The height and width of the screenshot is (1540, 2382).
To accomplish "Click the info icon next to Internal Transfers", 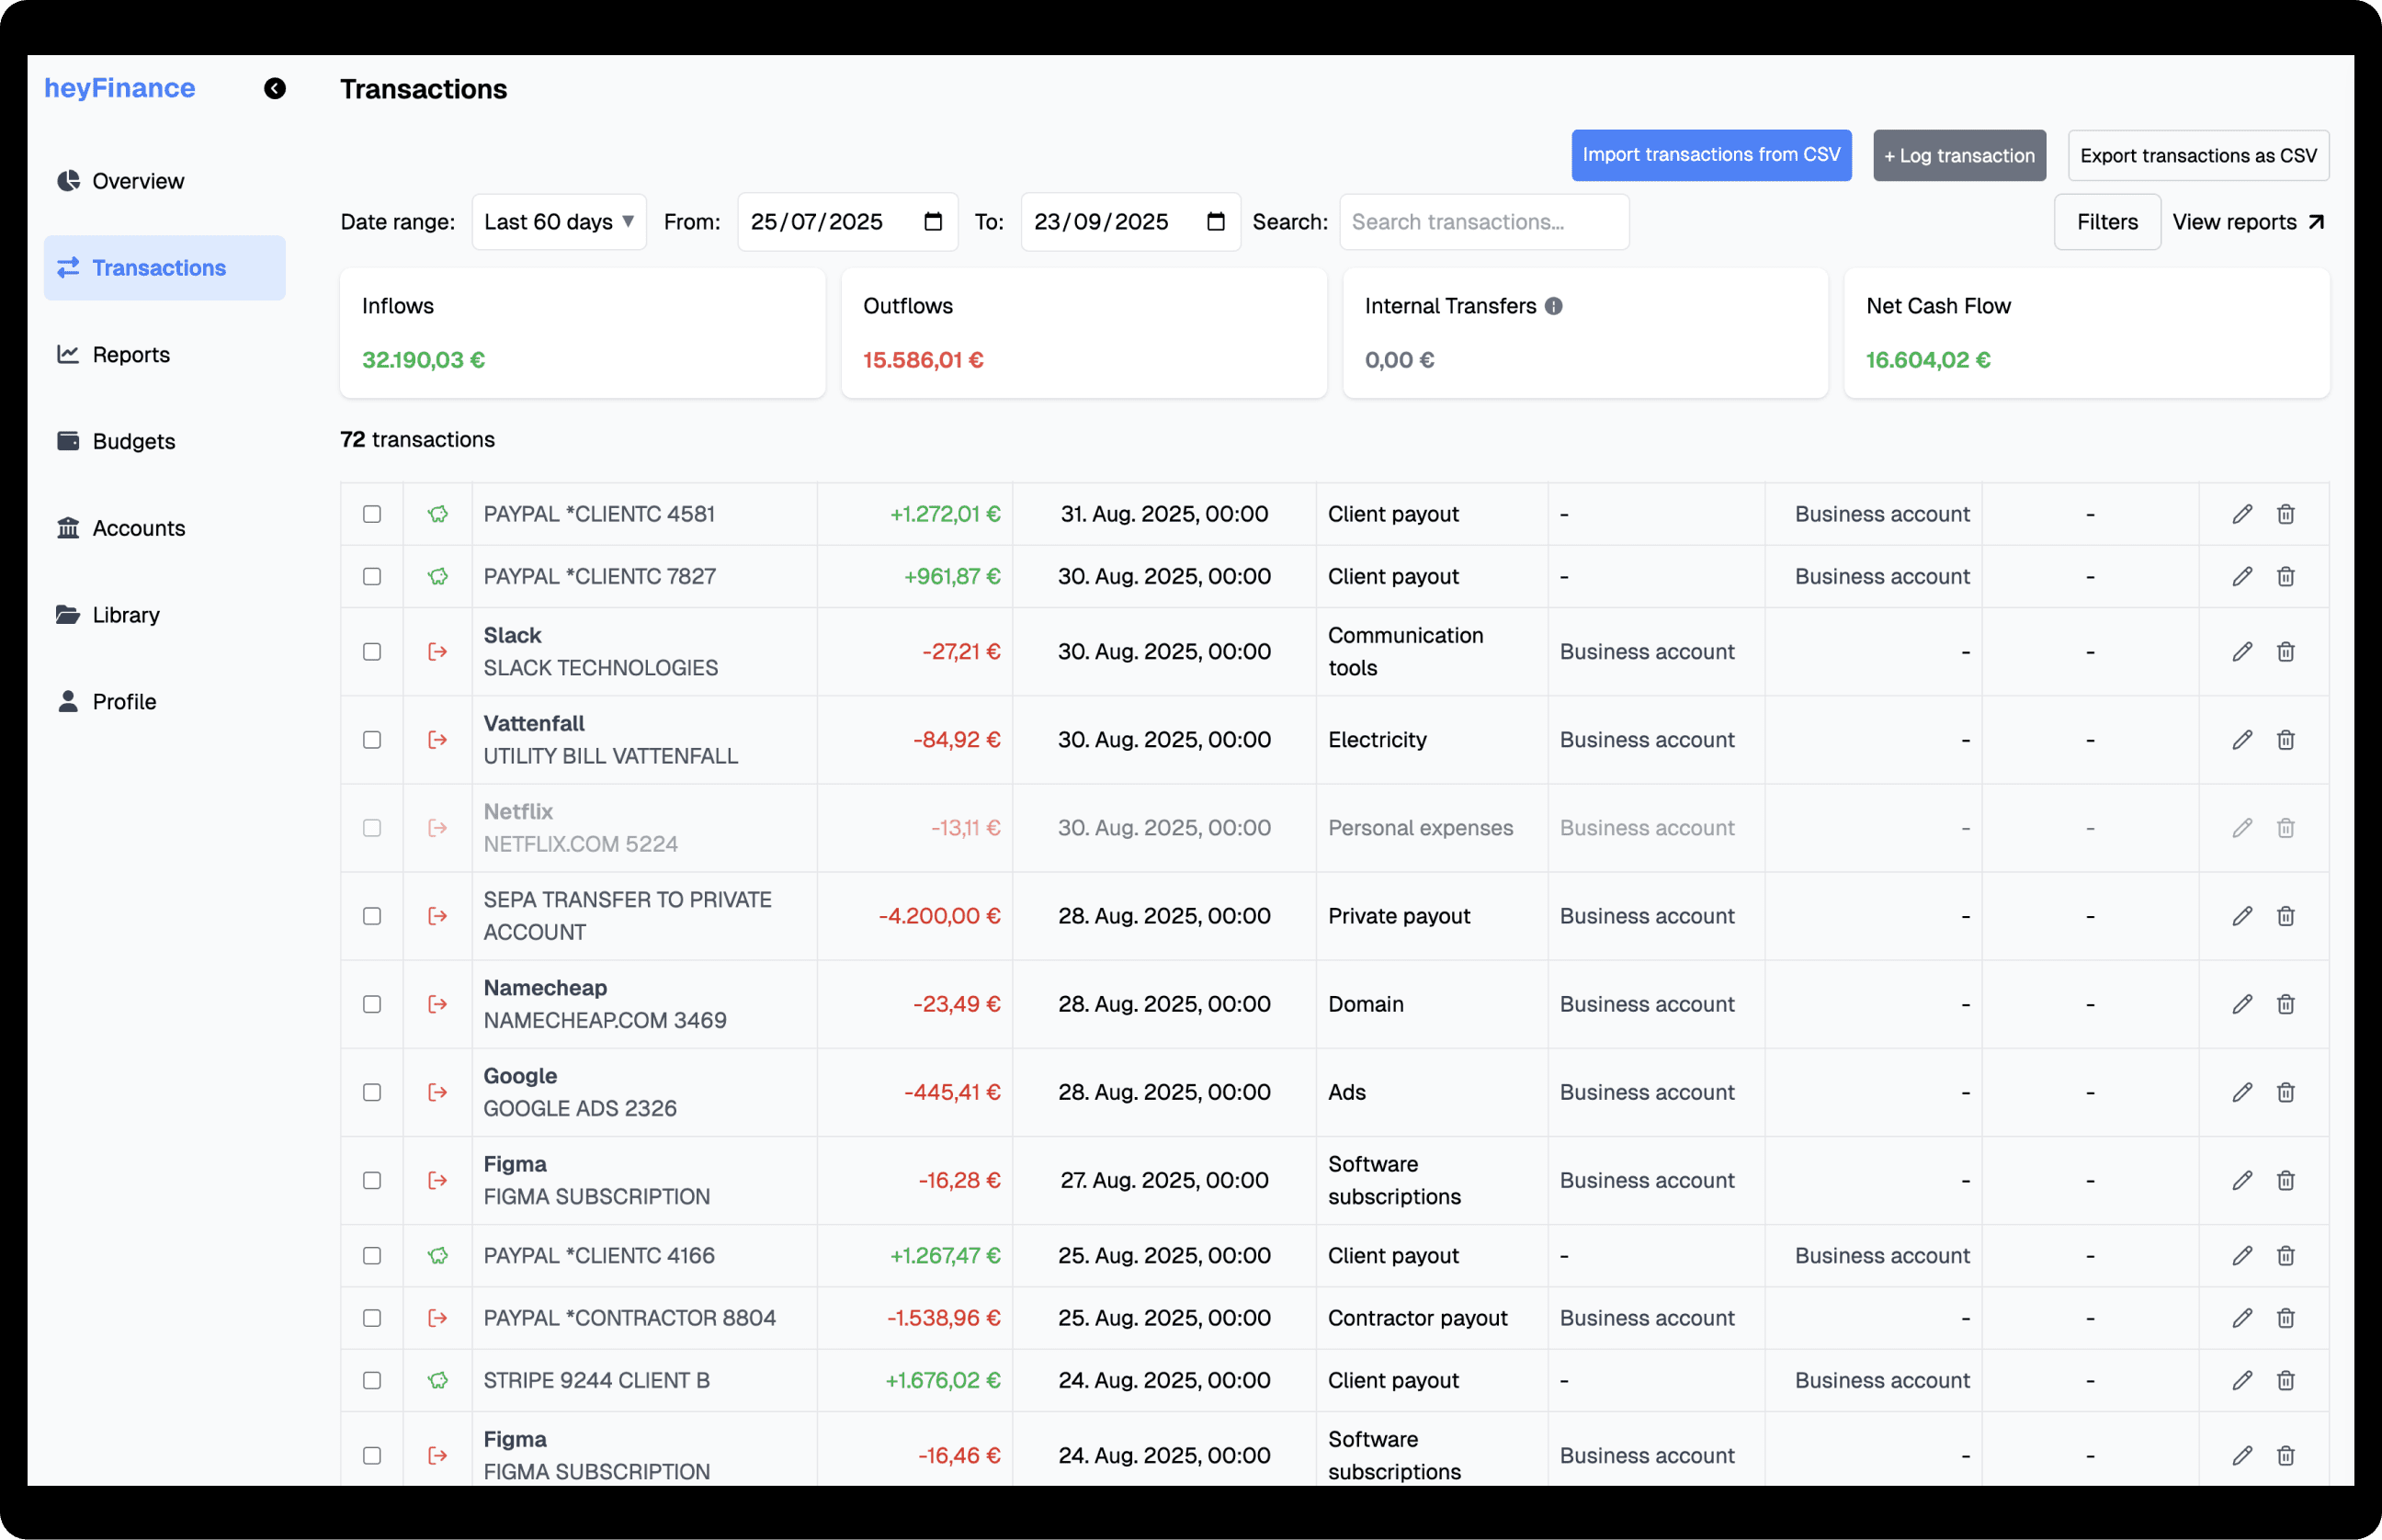I will 1553,306.
